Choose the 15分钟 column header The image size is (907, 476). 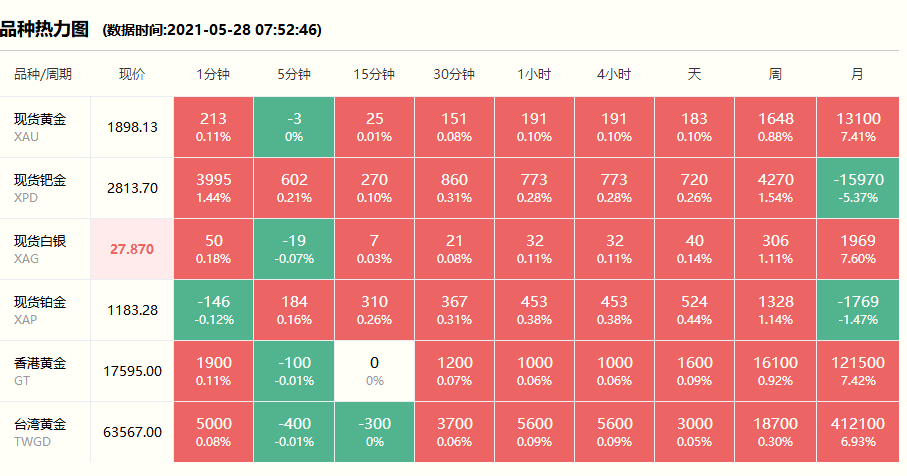[374, 75]
